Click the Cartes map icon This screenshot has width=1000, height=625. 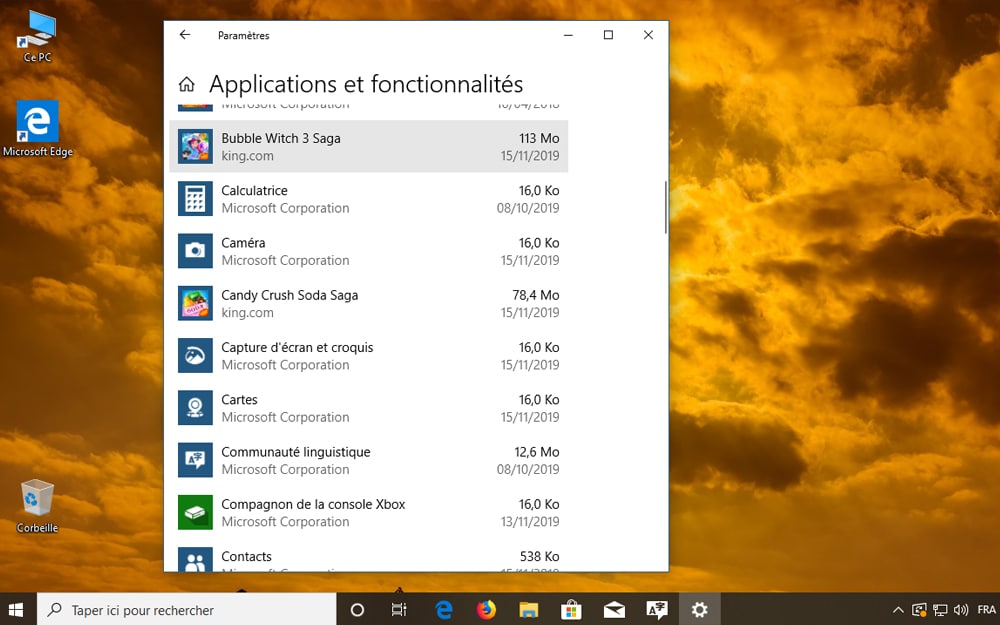(x=195, y=408)
